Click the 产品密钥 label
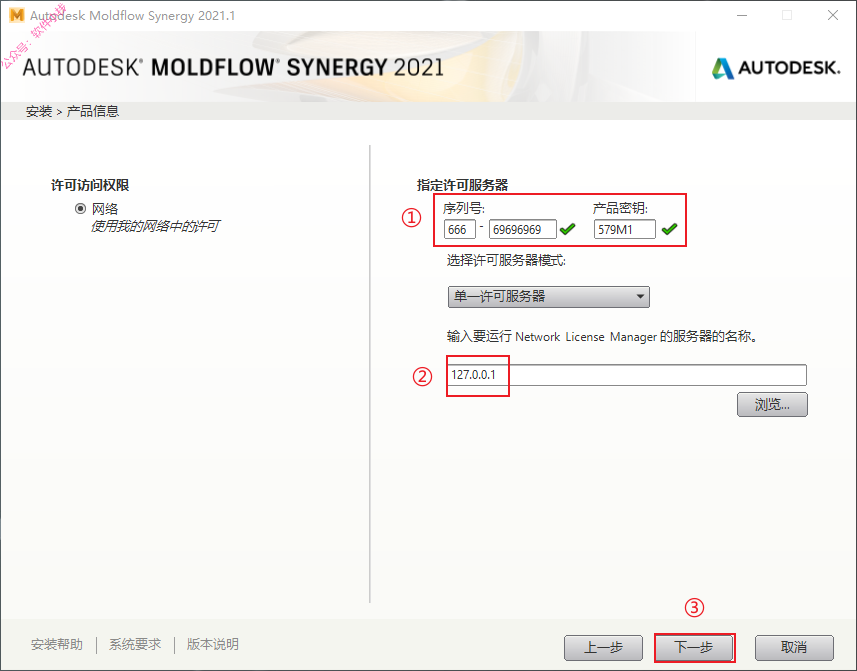Viewport: 857px width, 671px height. (620, 208)
